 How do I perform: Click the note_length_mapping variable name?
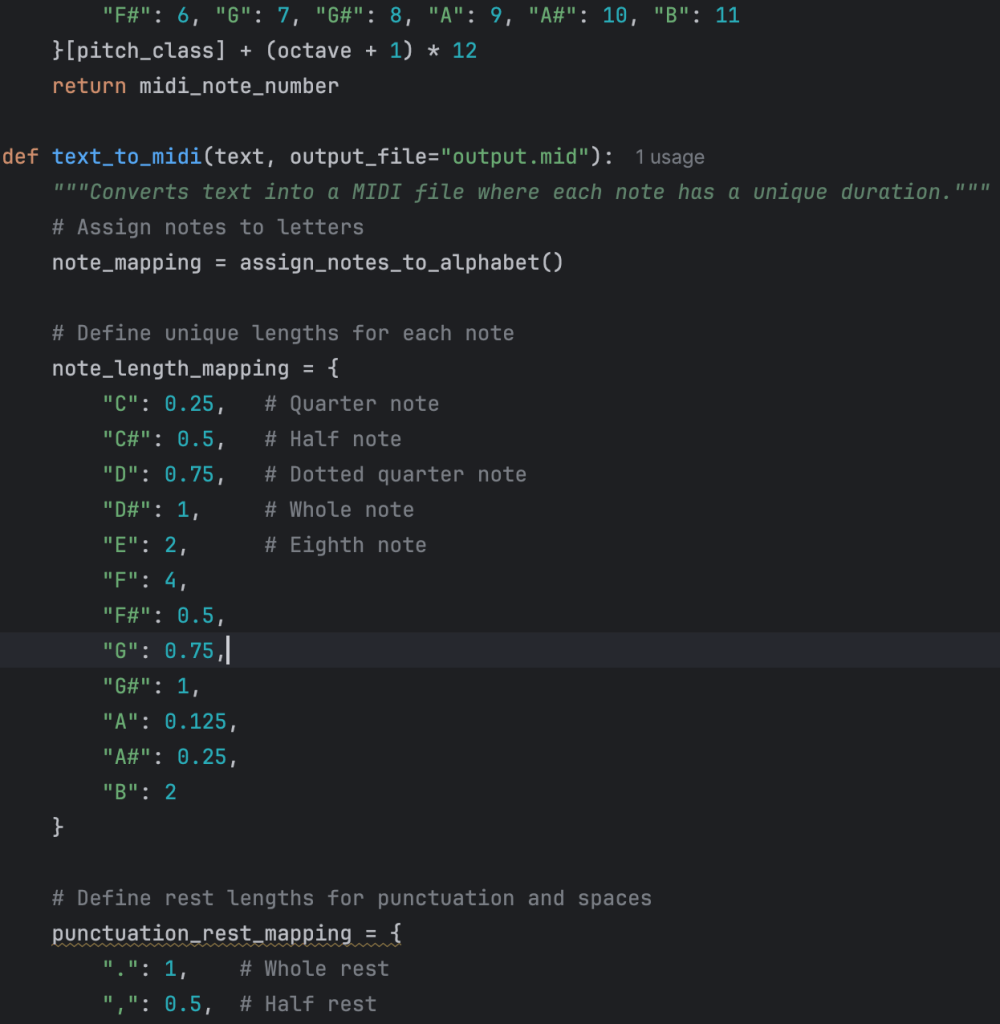point(170,369)
